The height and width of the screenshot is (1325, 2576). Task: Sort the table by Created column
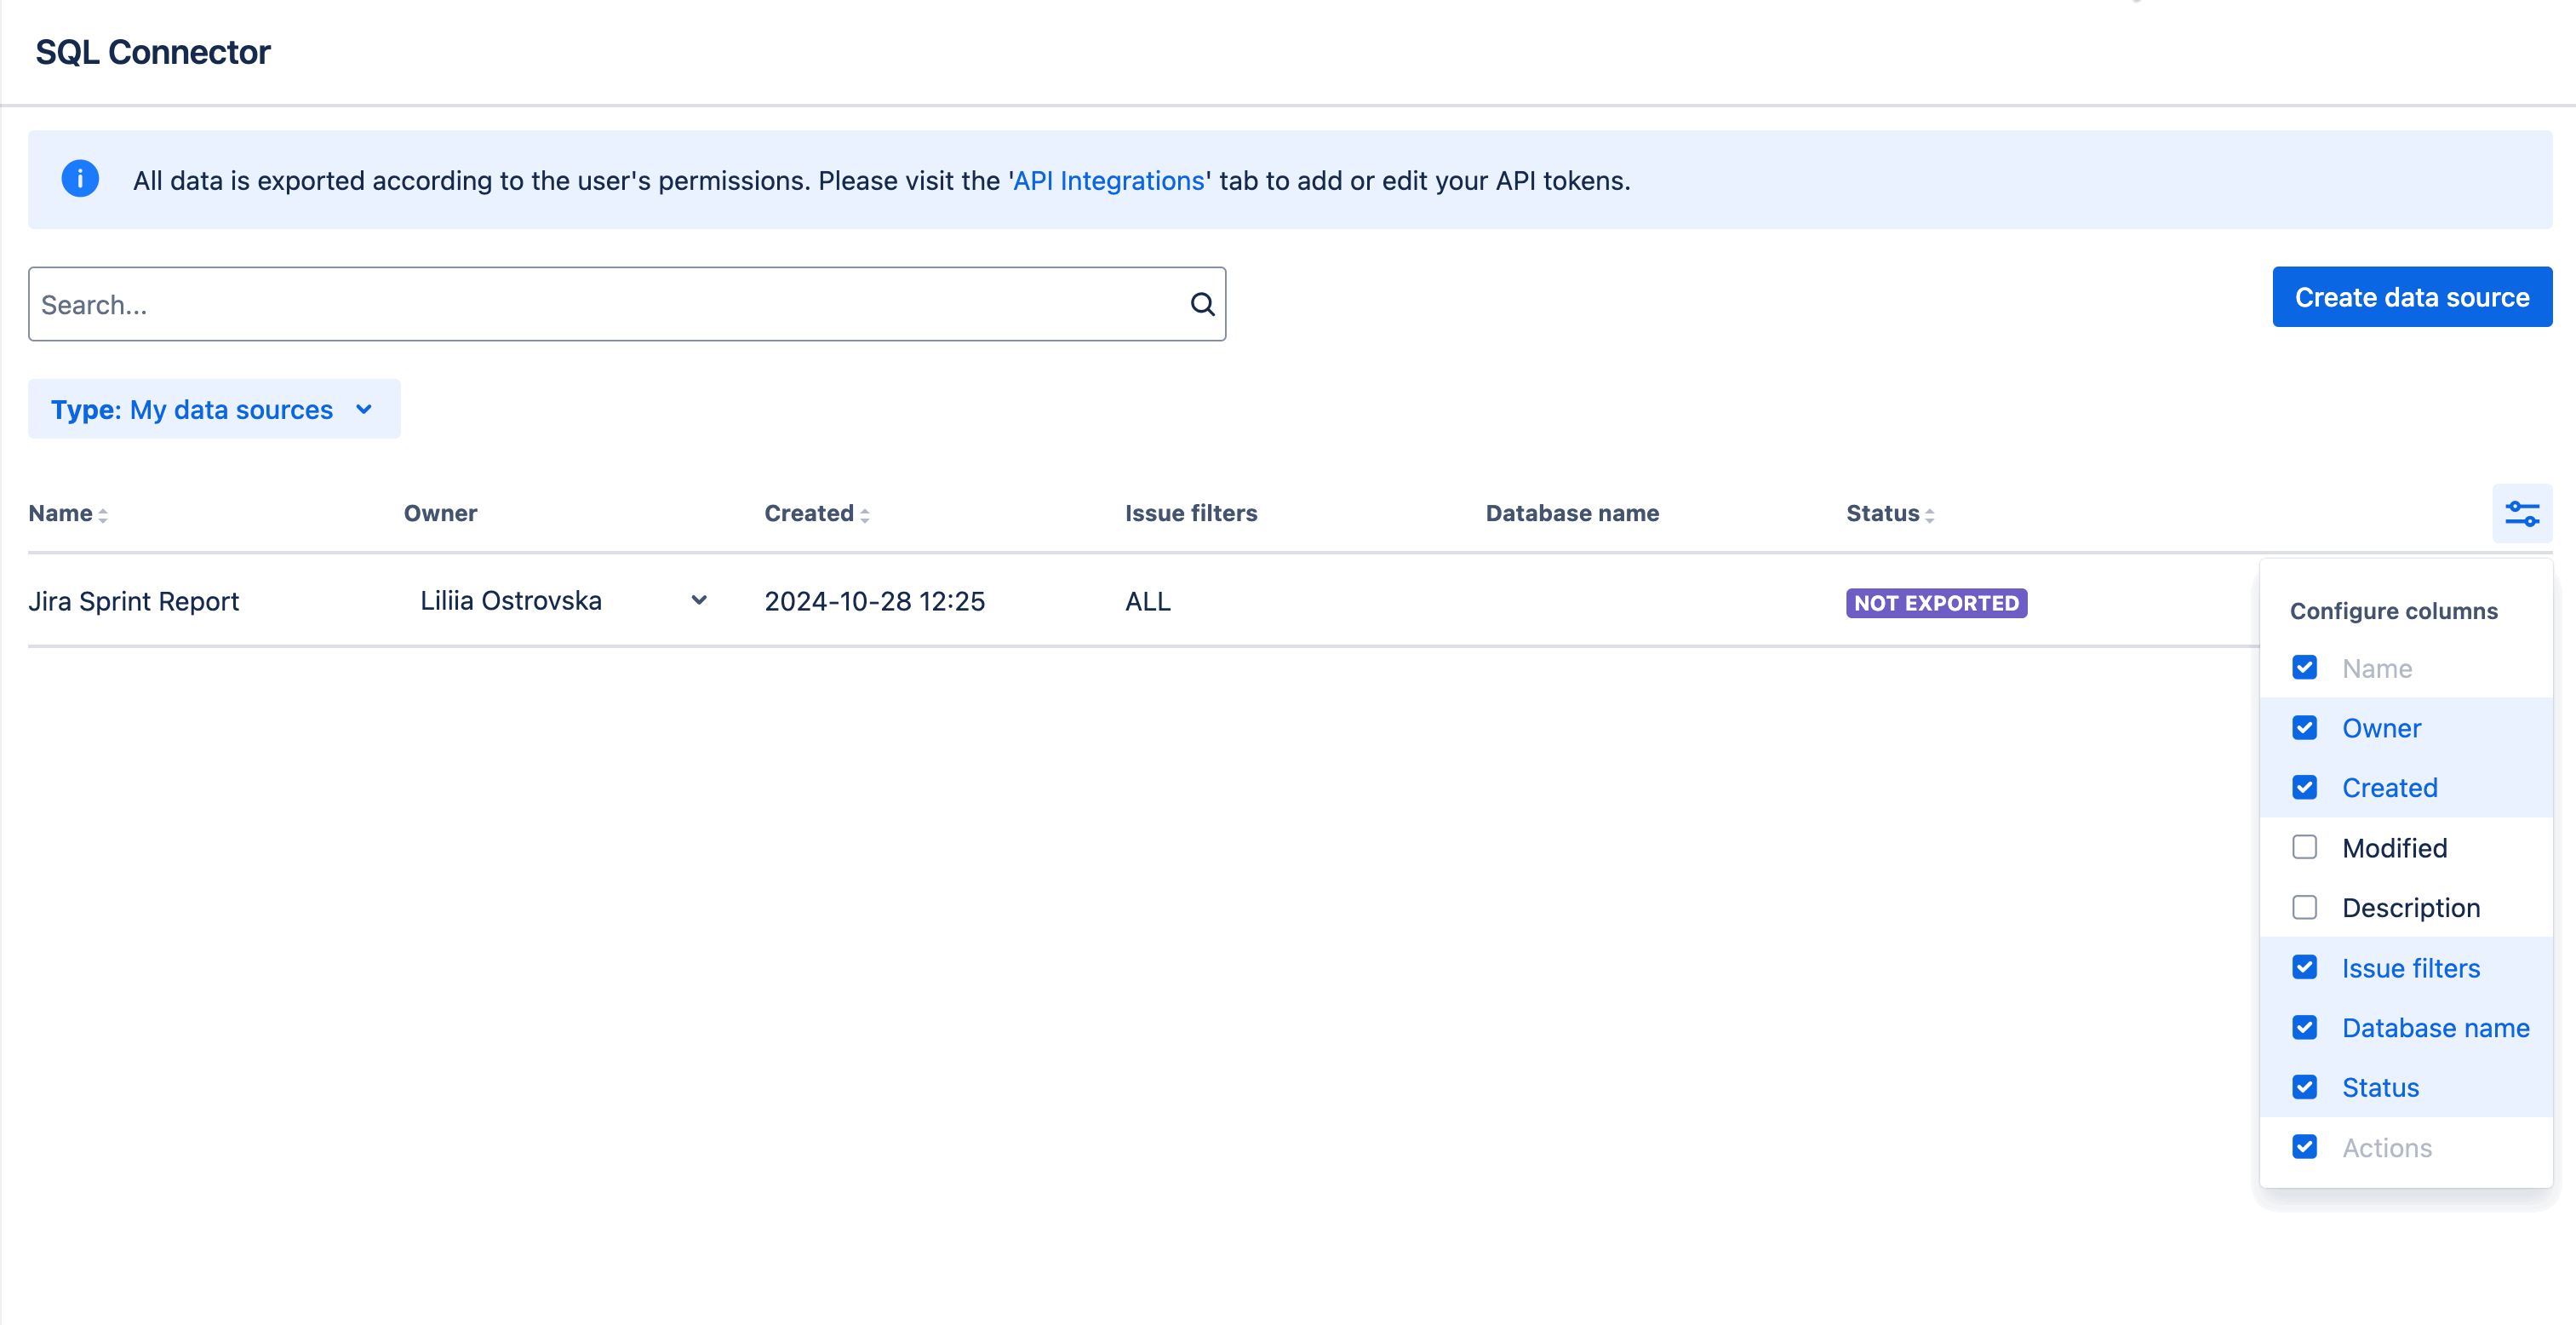865,513
